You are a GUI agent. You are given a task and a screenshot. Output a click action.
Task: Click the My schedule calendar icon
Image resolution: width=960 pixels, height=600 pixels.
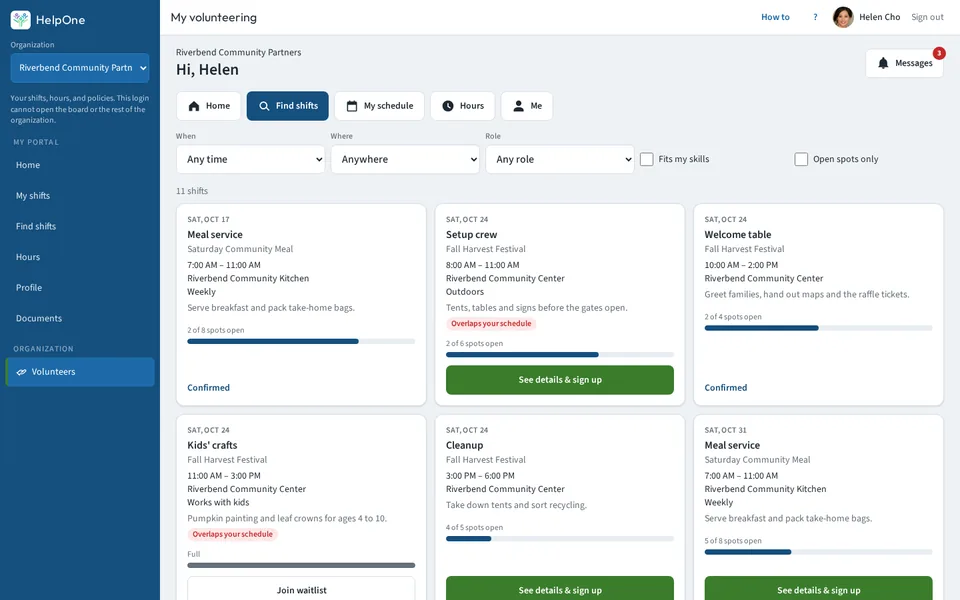coord(352,106)
